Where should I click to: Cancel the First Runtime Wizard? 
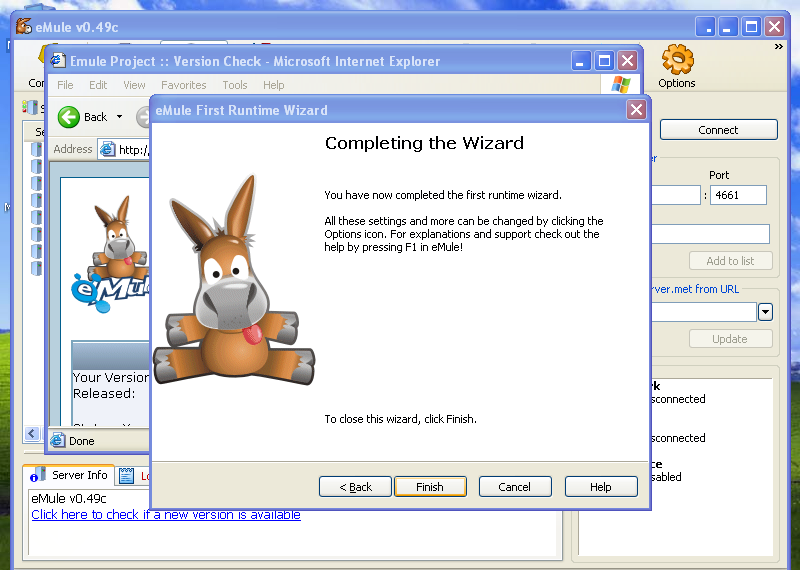point(515,487)
